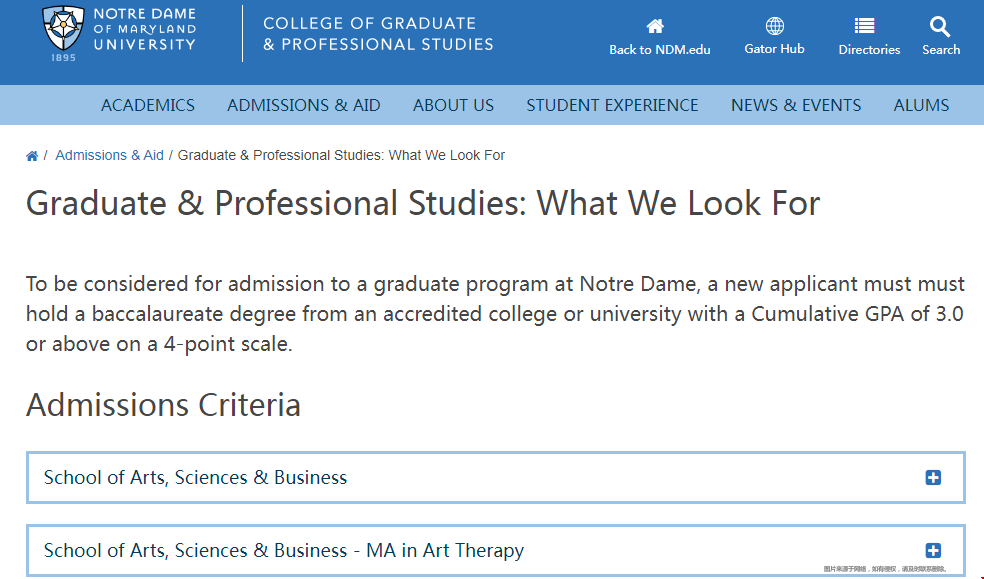Viewport: 984px width, 579px height.
Task: Click the Search magnifying glass icon
Action: point(939,26)
